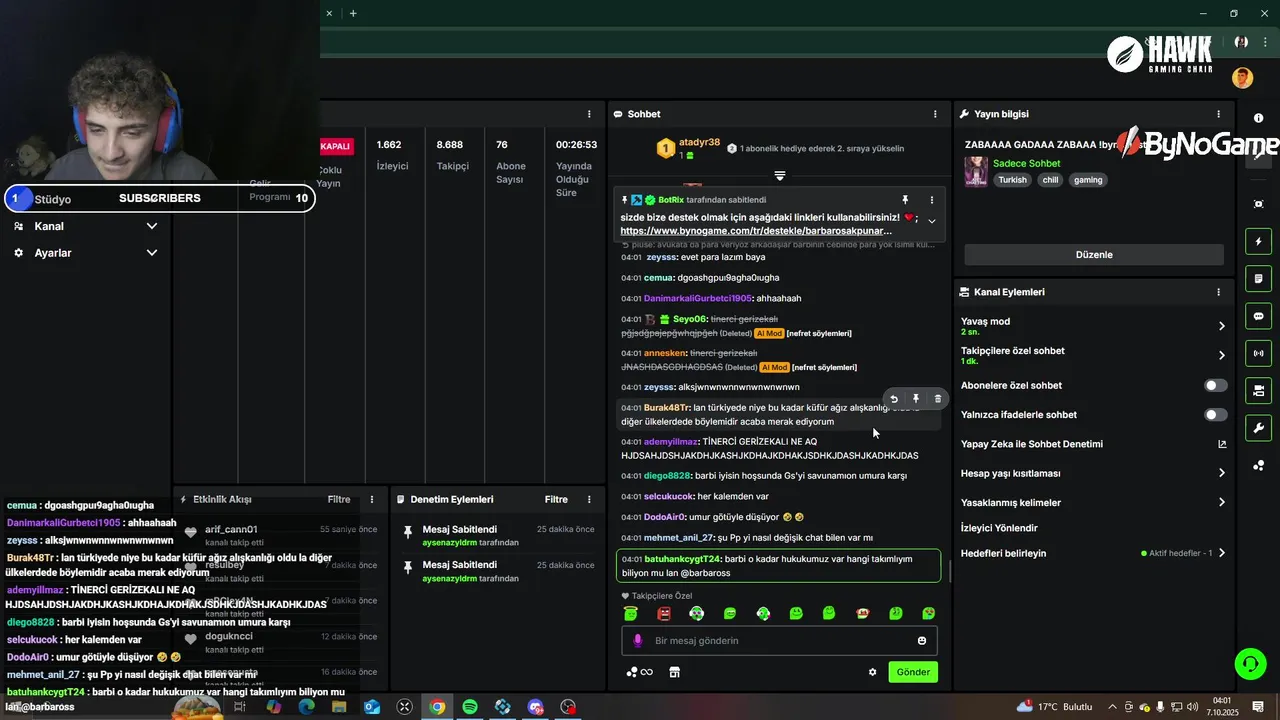
Task: Open stats panel three-dot menu
Action: pyautogui.click(x=589, y=114)
